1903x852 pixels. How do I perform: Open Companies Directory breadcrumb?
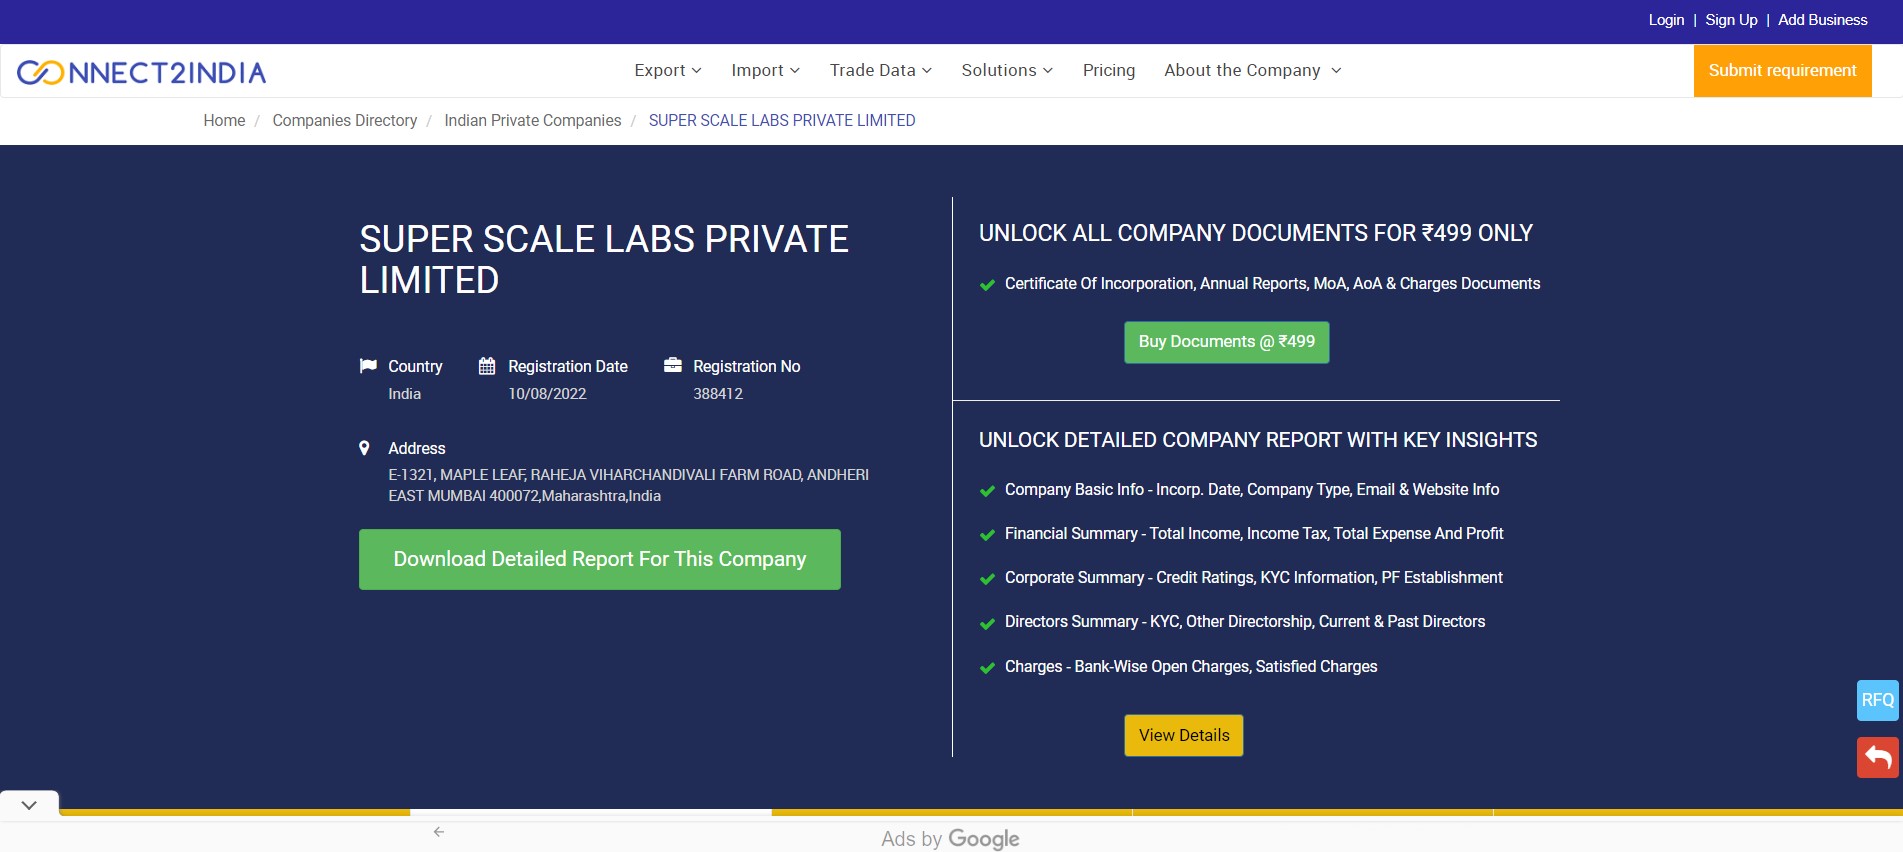[x=345, y=120]
